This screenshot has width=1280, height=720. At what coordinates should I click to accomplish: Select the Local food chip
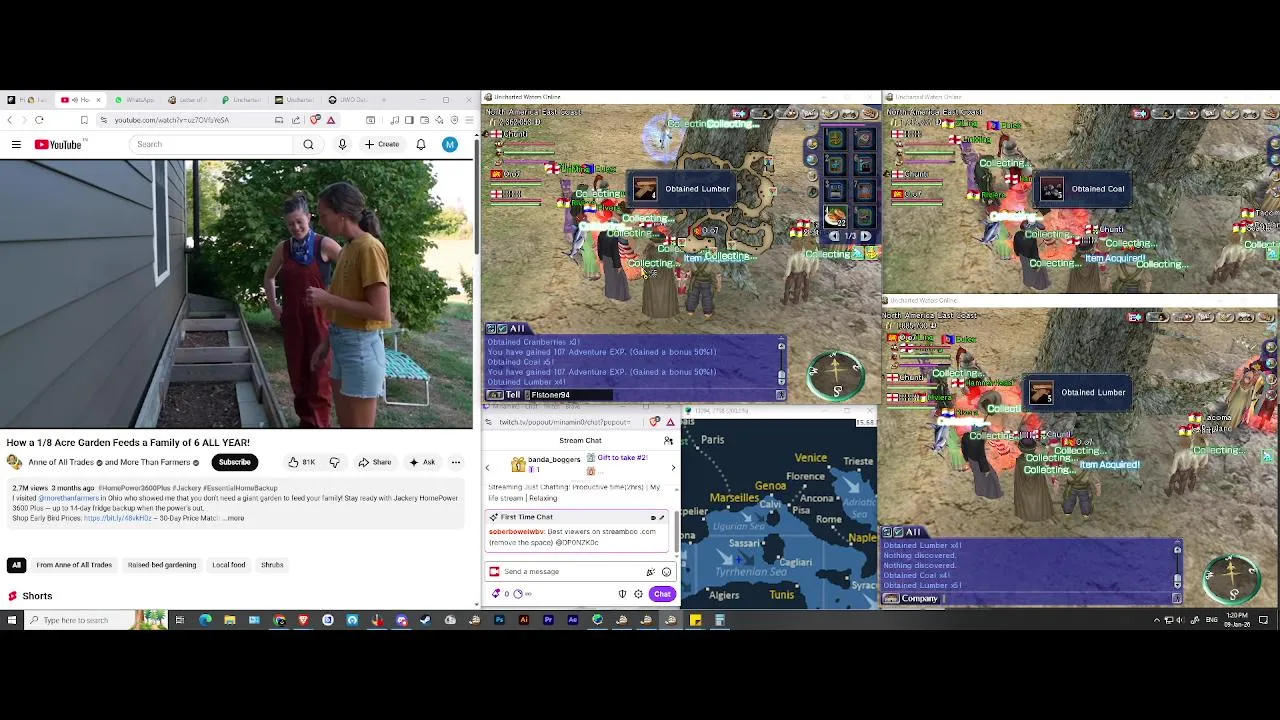[229, 565]
